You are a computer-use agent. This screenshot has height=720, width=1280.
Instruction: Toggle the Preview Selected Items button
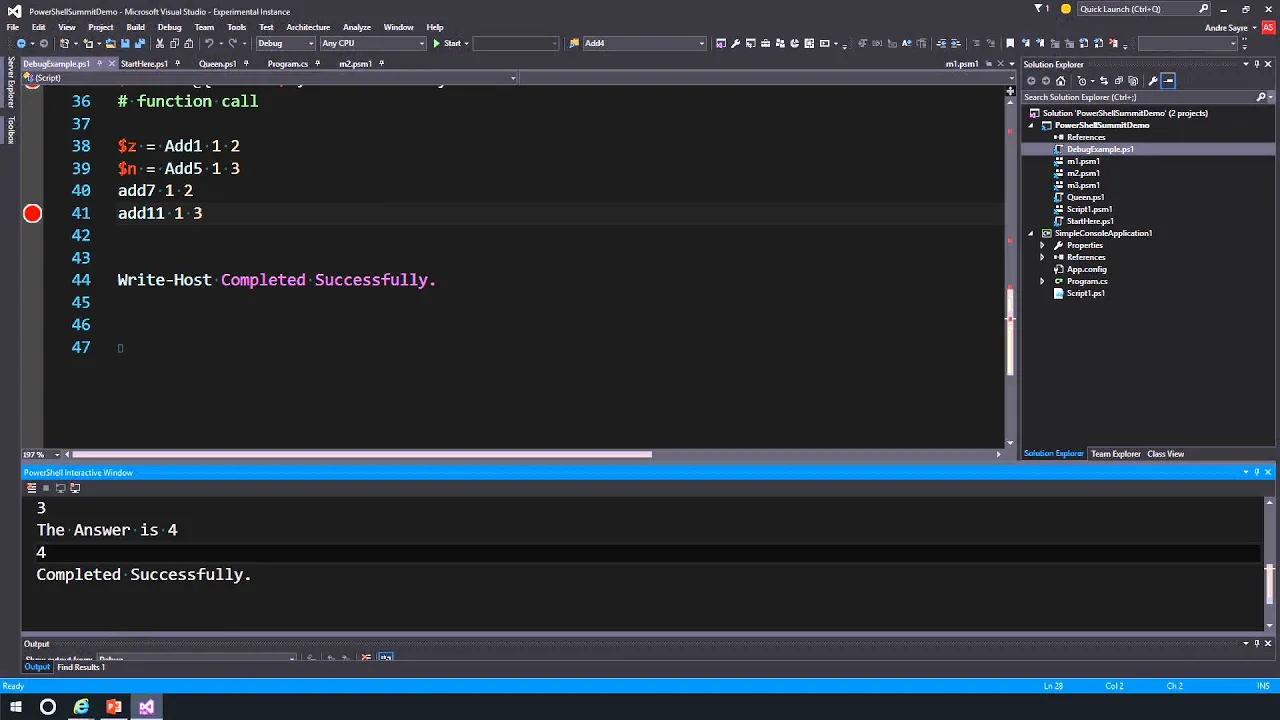tap(1167, 81)
